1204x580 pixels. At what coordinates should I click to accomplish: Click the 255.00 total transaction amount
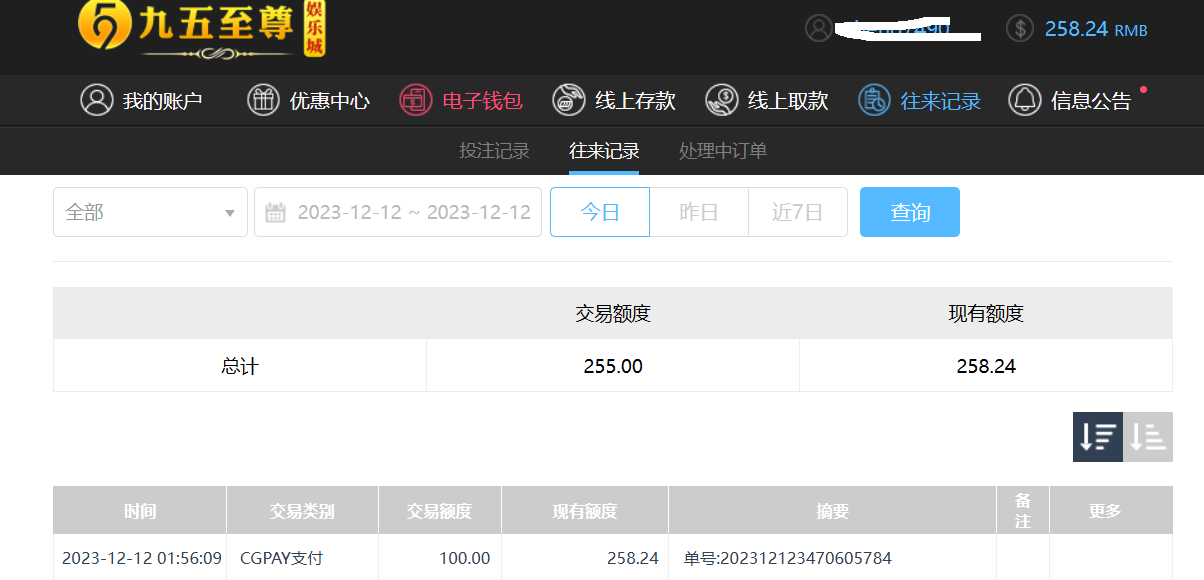[x=613, y=366]
